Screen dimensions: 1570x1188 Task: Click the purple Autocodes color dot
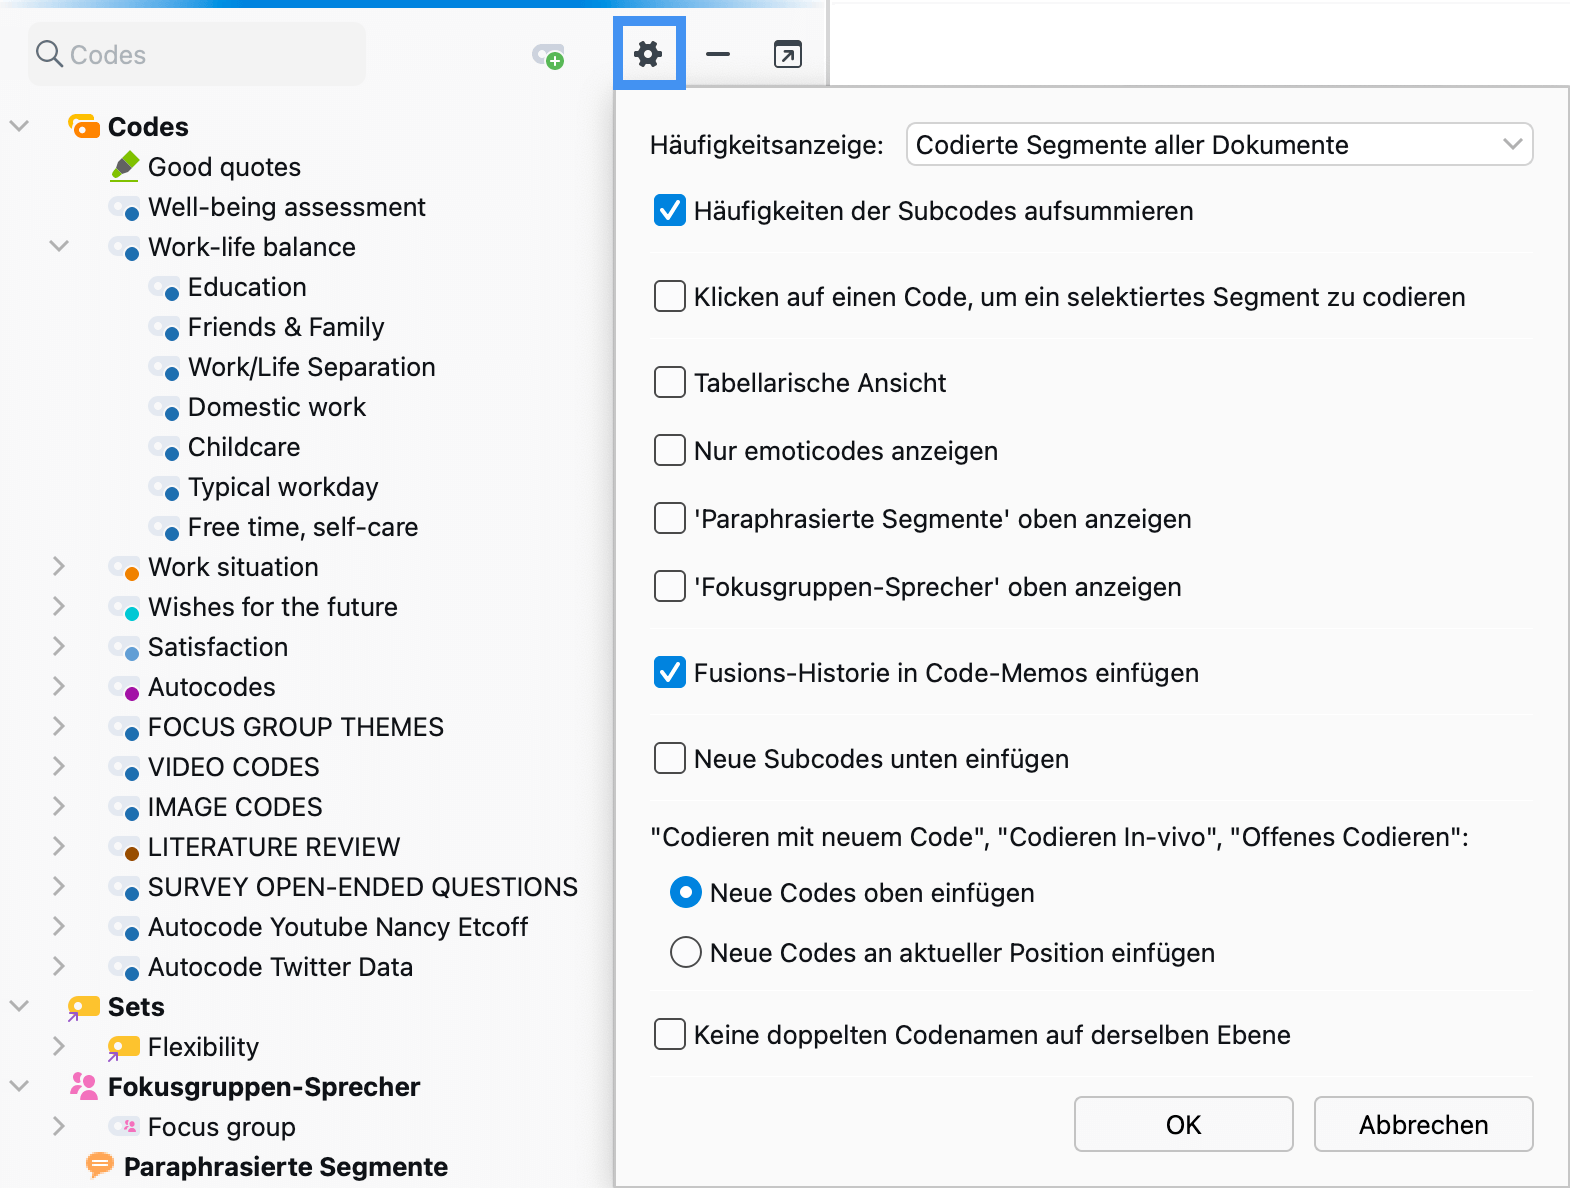[132, 693]
